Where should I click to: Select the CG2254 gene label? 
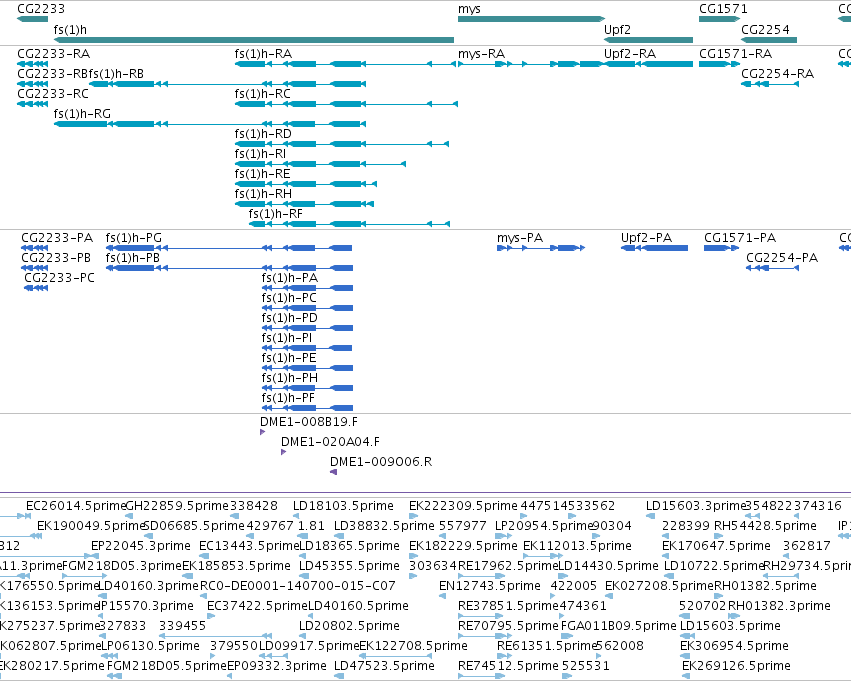(x=765, y=29)
